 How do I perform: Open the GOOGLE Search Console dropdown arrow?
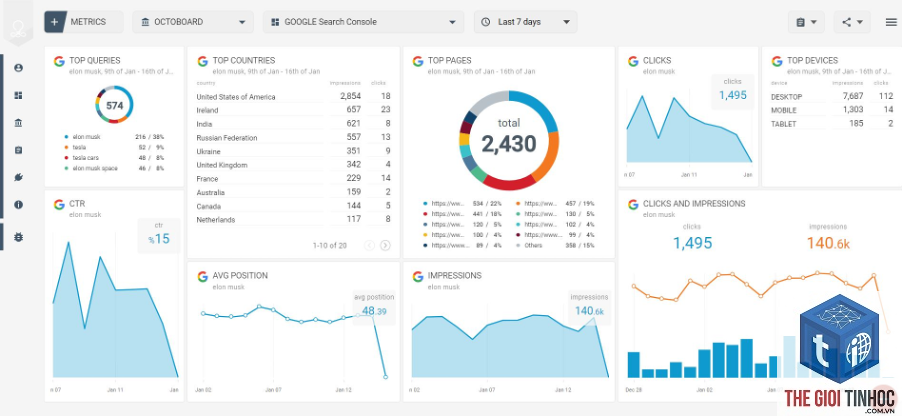[x=452, y=22]
